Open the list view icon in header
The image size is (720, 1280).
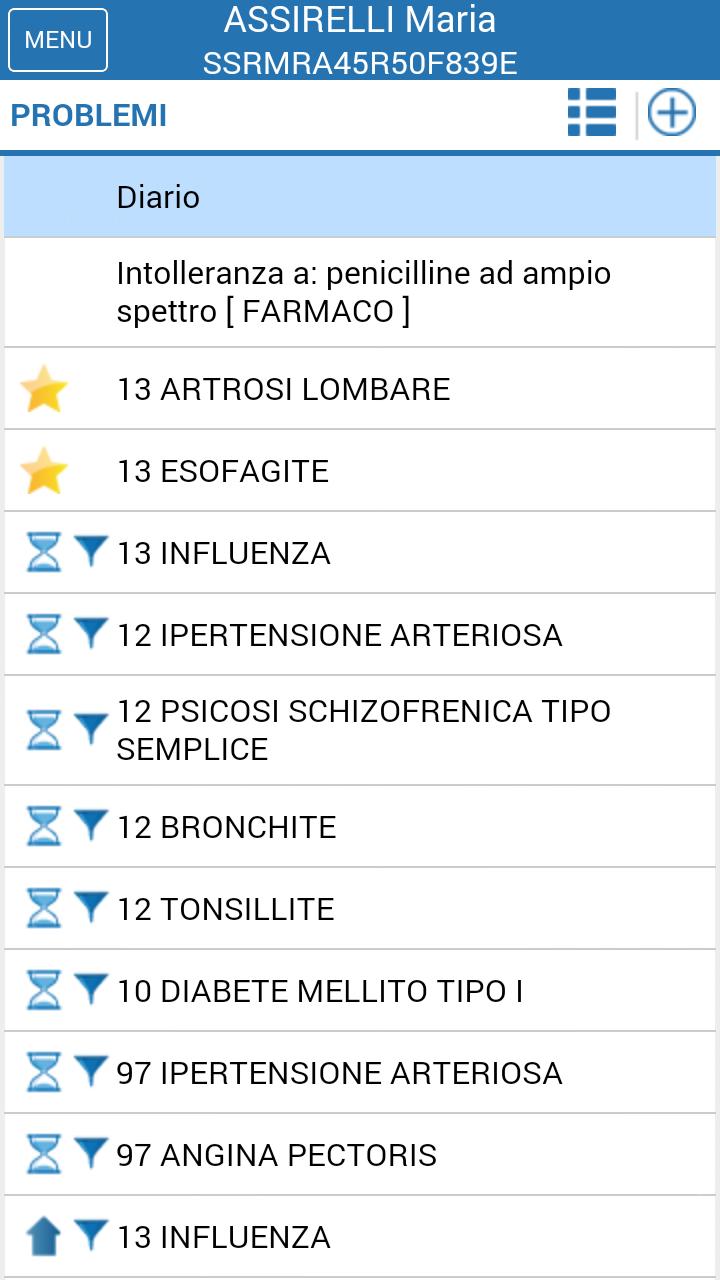[592, 112]
